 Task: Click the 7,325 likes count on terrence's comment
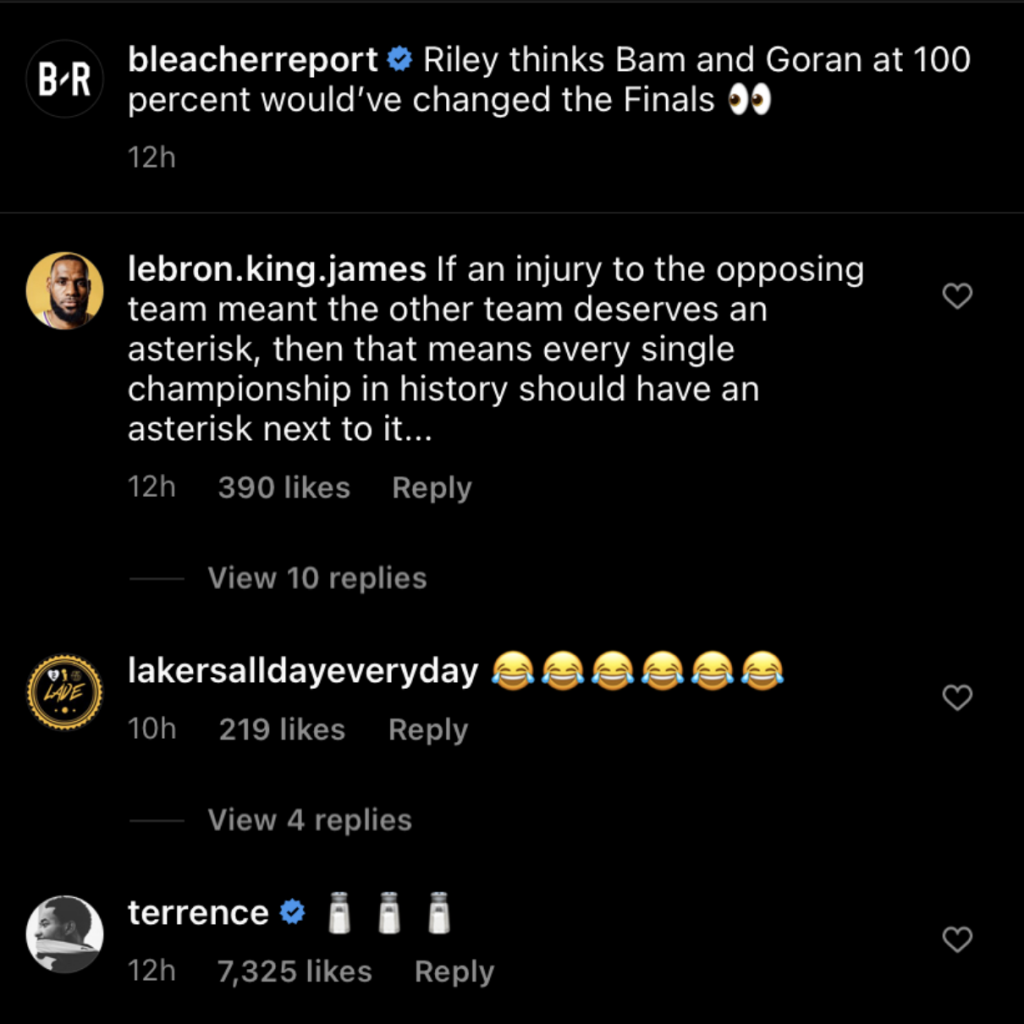pyautogui.click(x=293, y=970)
